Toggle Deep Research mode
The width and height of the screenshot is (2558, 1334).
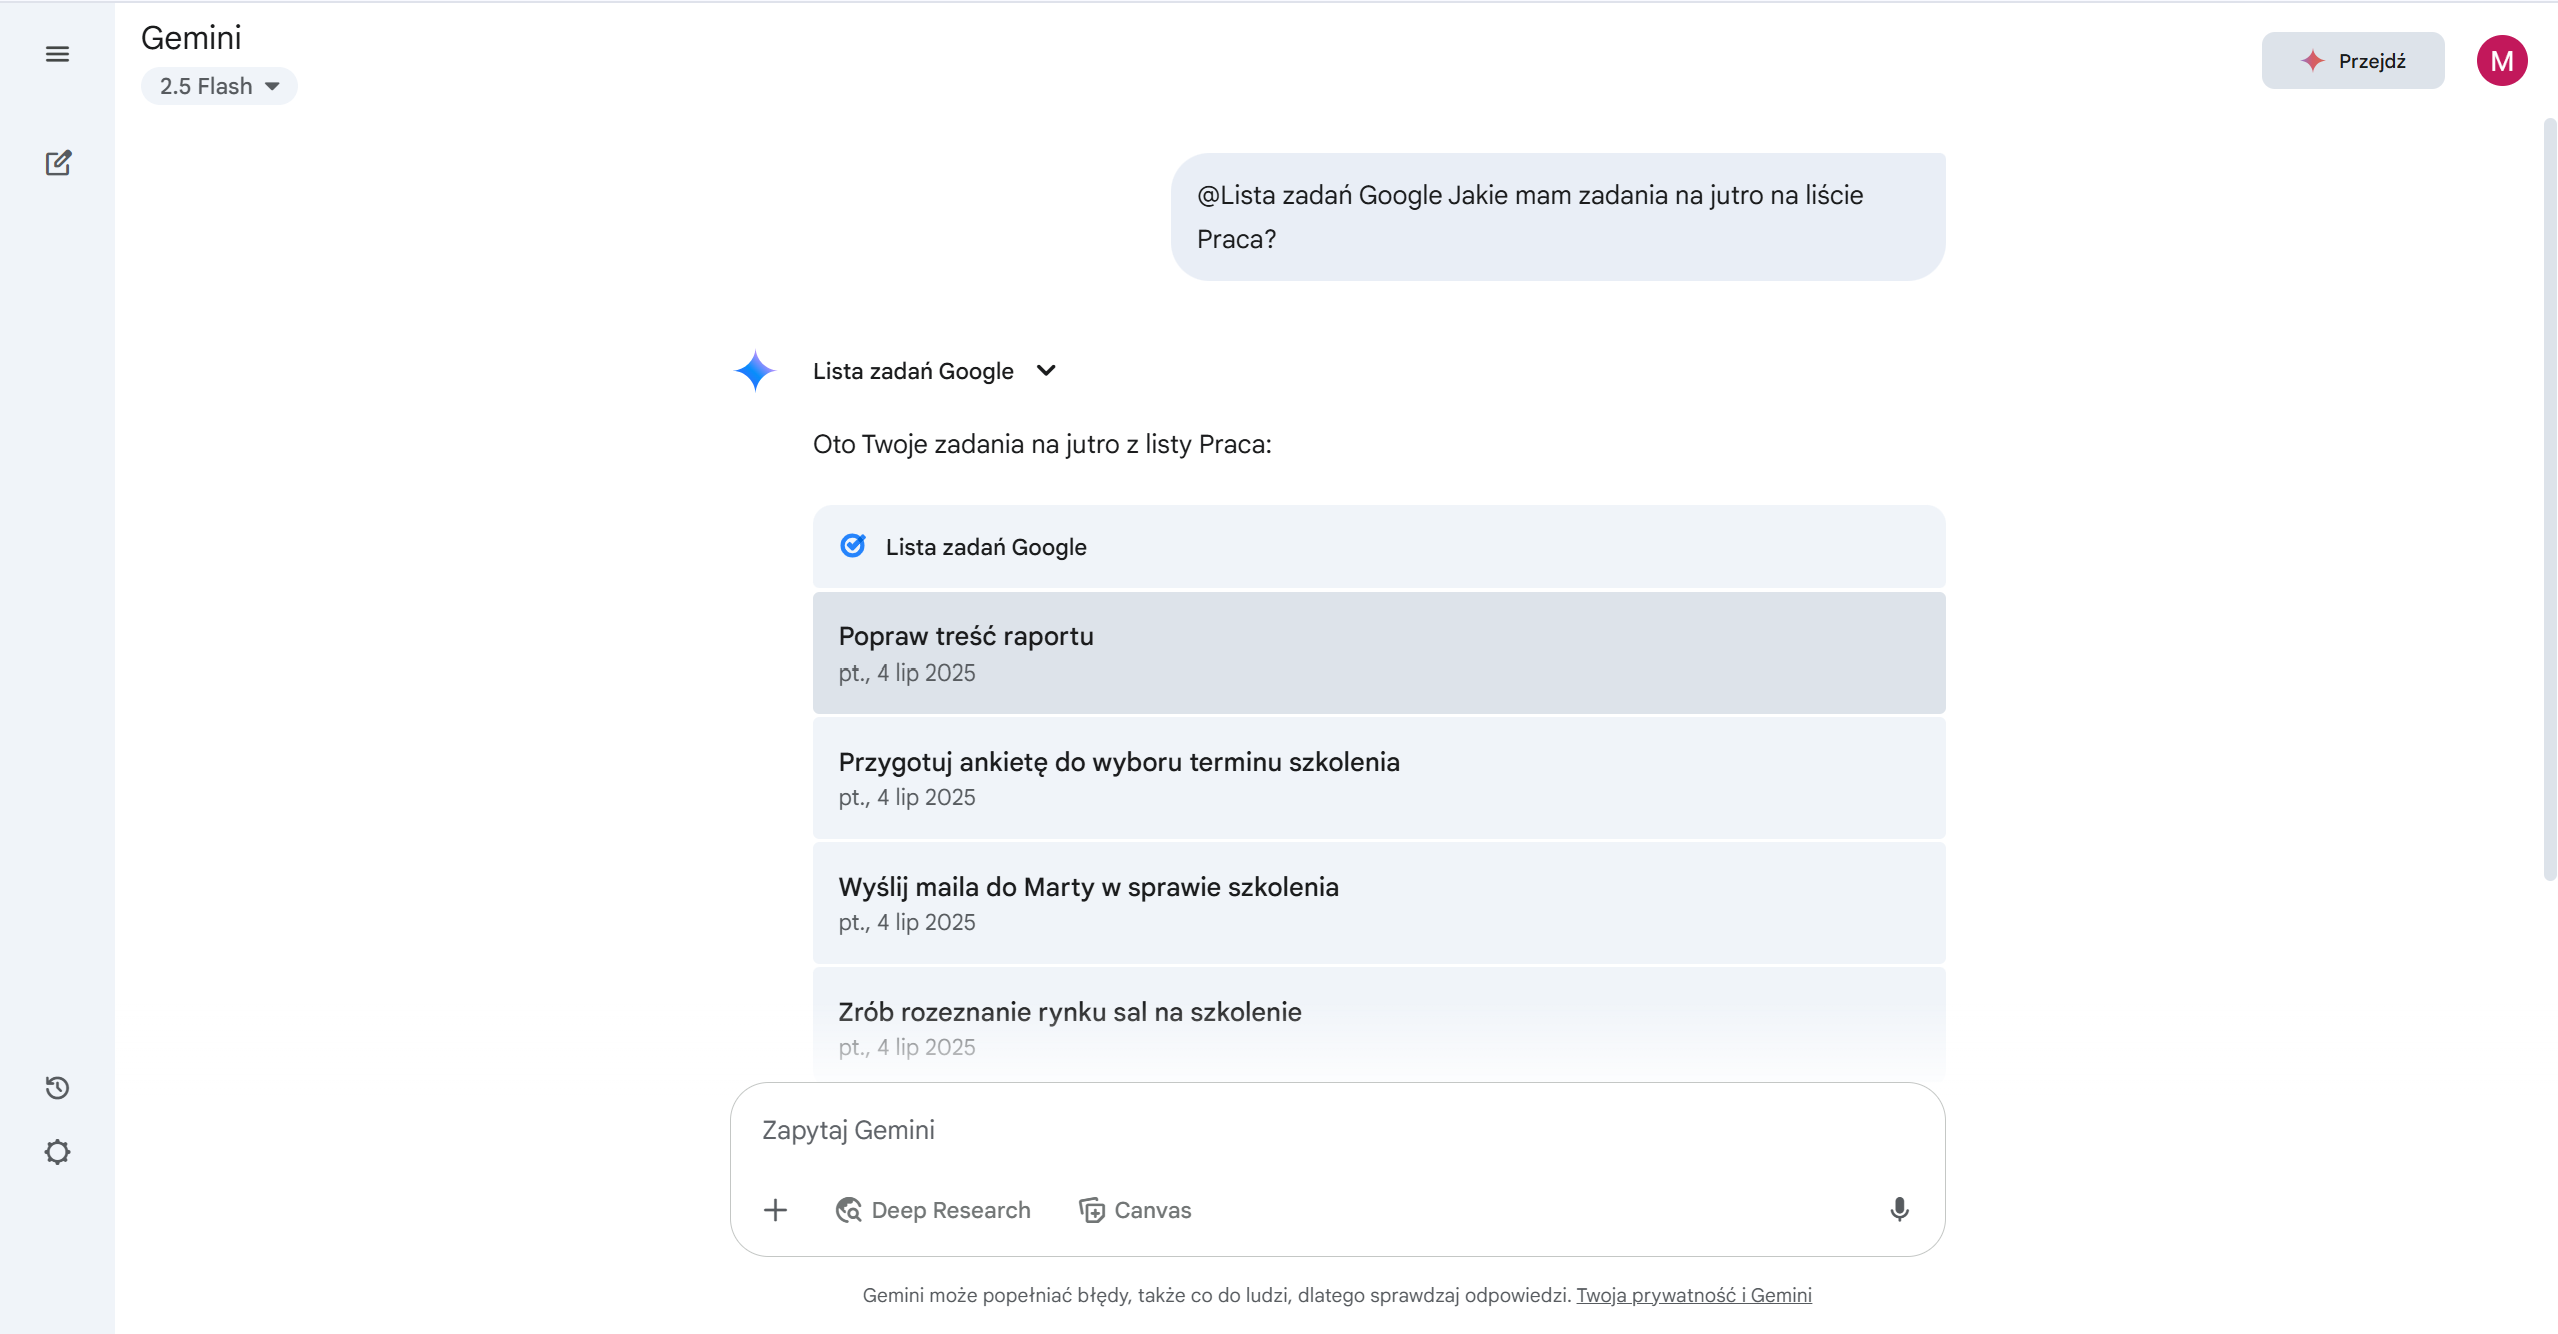click(932, 1210)
